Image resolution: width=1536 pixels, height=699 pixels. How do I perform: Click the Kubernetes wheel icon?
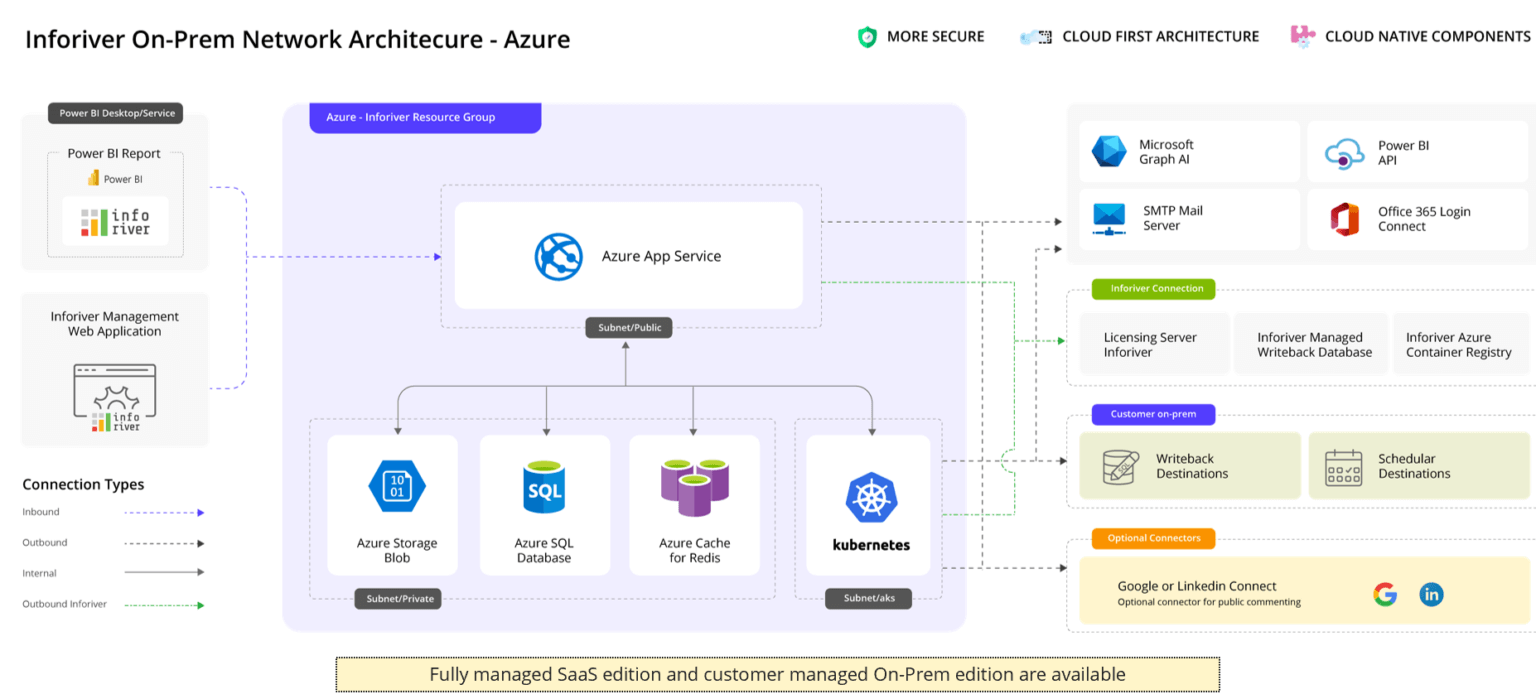[871, 498]
